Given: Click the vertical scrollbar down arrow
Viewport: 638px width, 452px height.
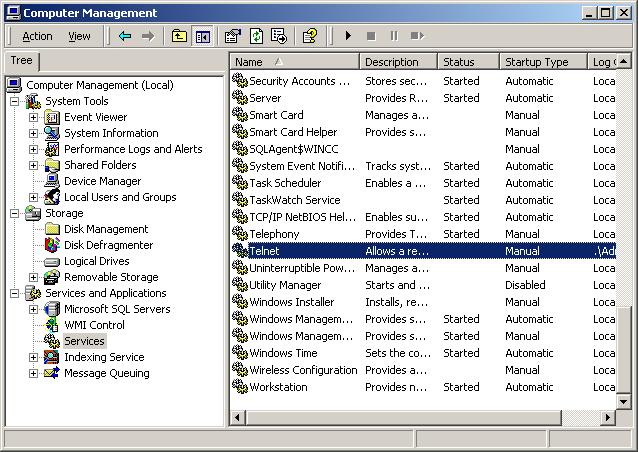Looking at the screenshot, I should tap(623, 402).
